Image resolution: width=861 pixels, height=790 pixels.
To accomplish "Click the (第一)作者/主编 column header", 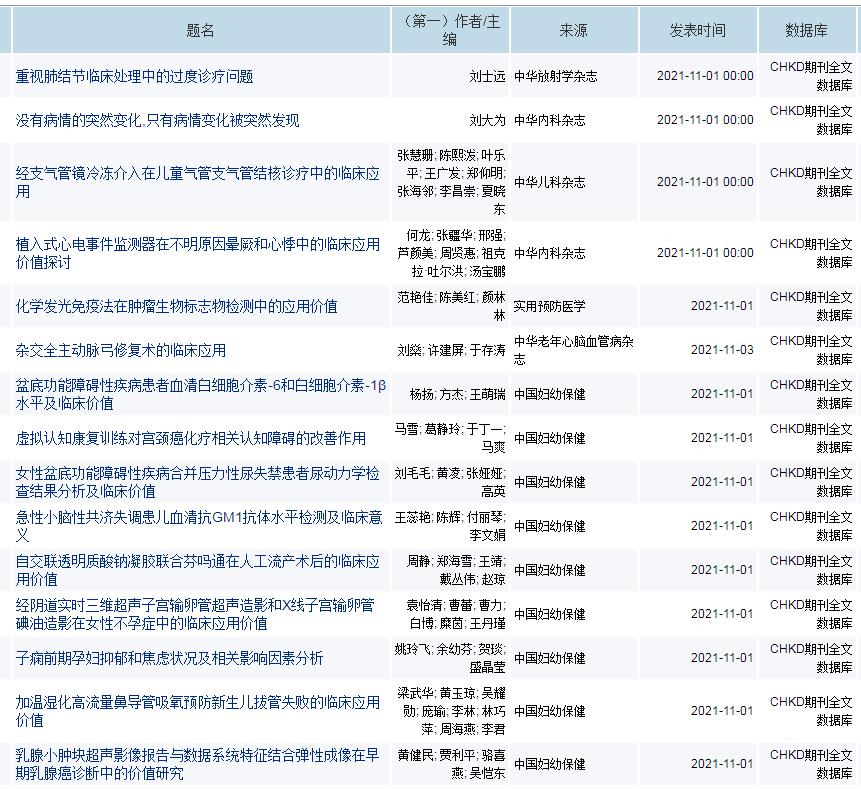I will [x=450, y=31].
